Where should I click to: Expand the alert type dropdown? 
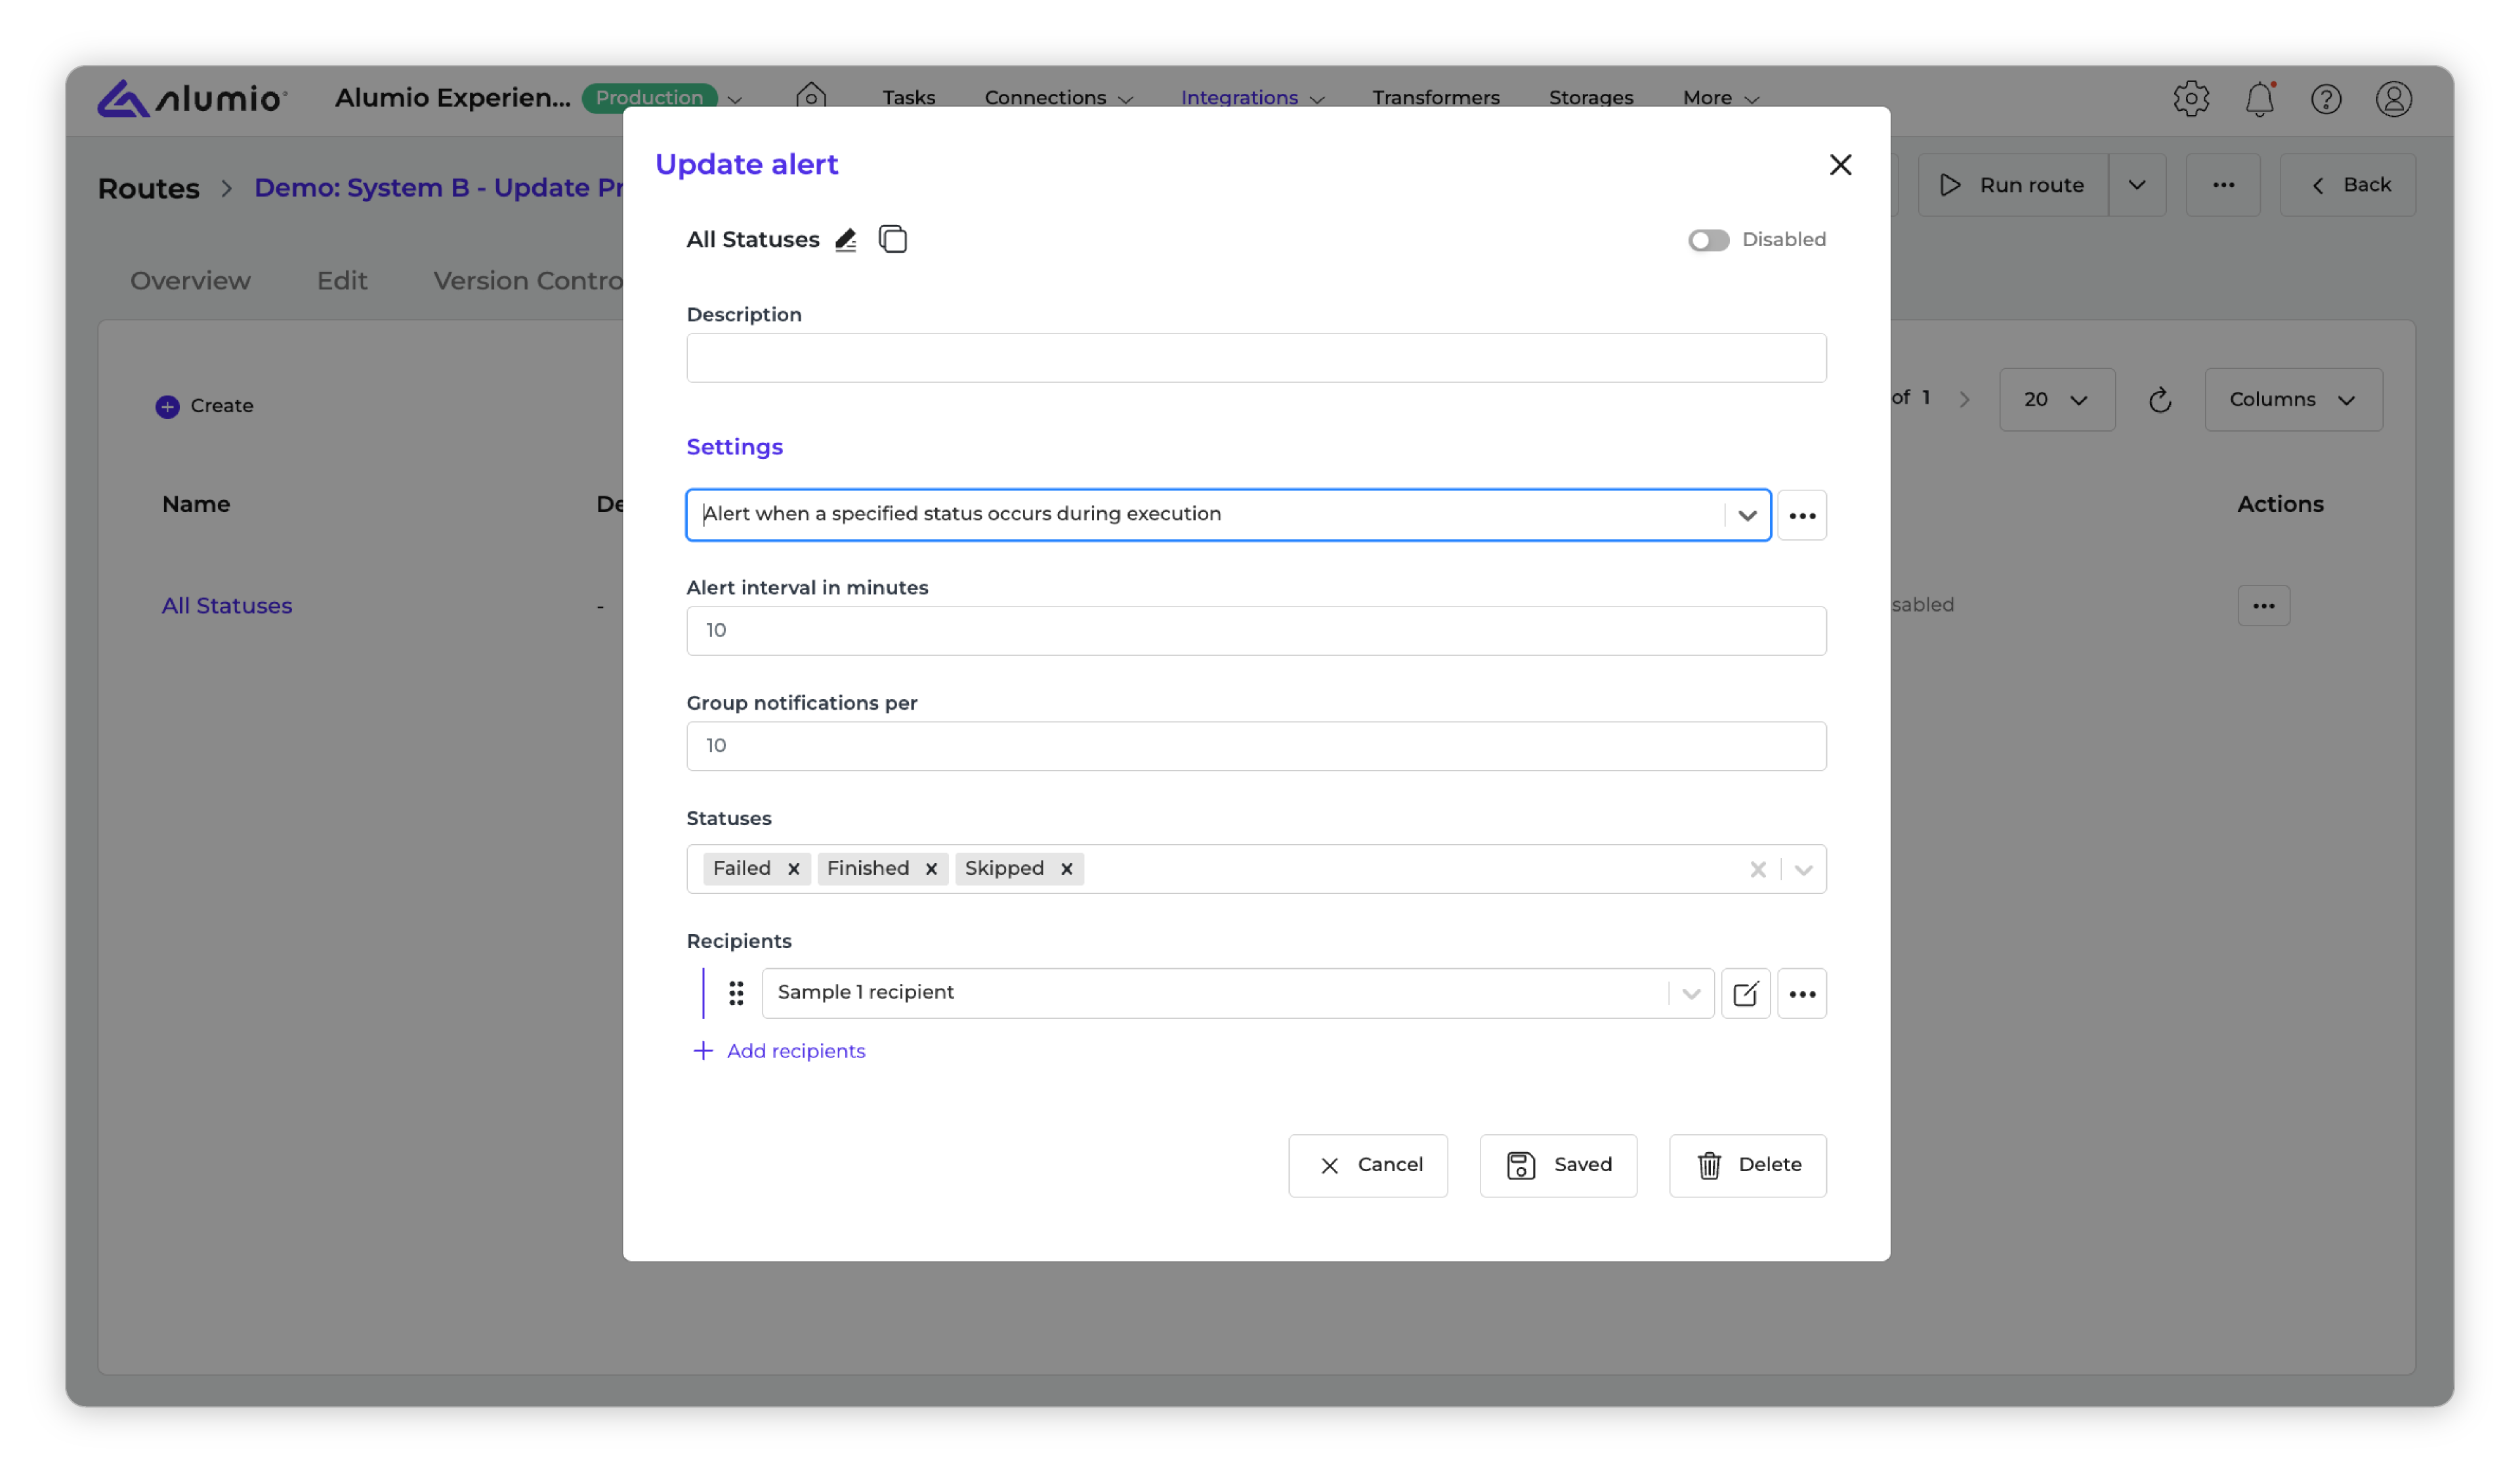pyautogui.click(x=1747, y=515)
